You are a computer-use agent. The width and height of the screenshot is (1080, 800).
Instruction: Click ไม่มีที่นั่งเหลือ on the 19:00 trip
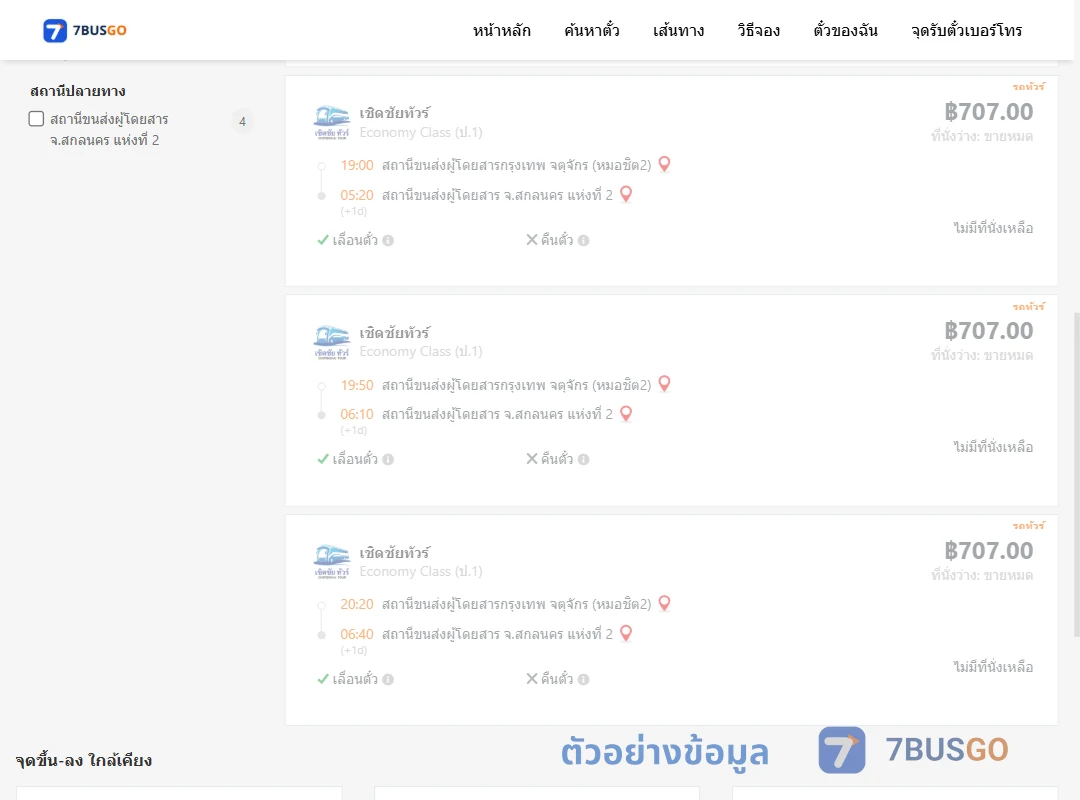[x=993, y=227]
